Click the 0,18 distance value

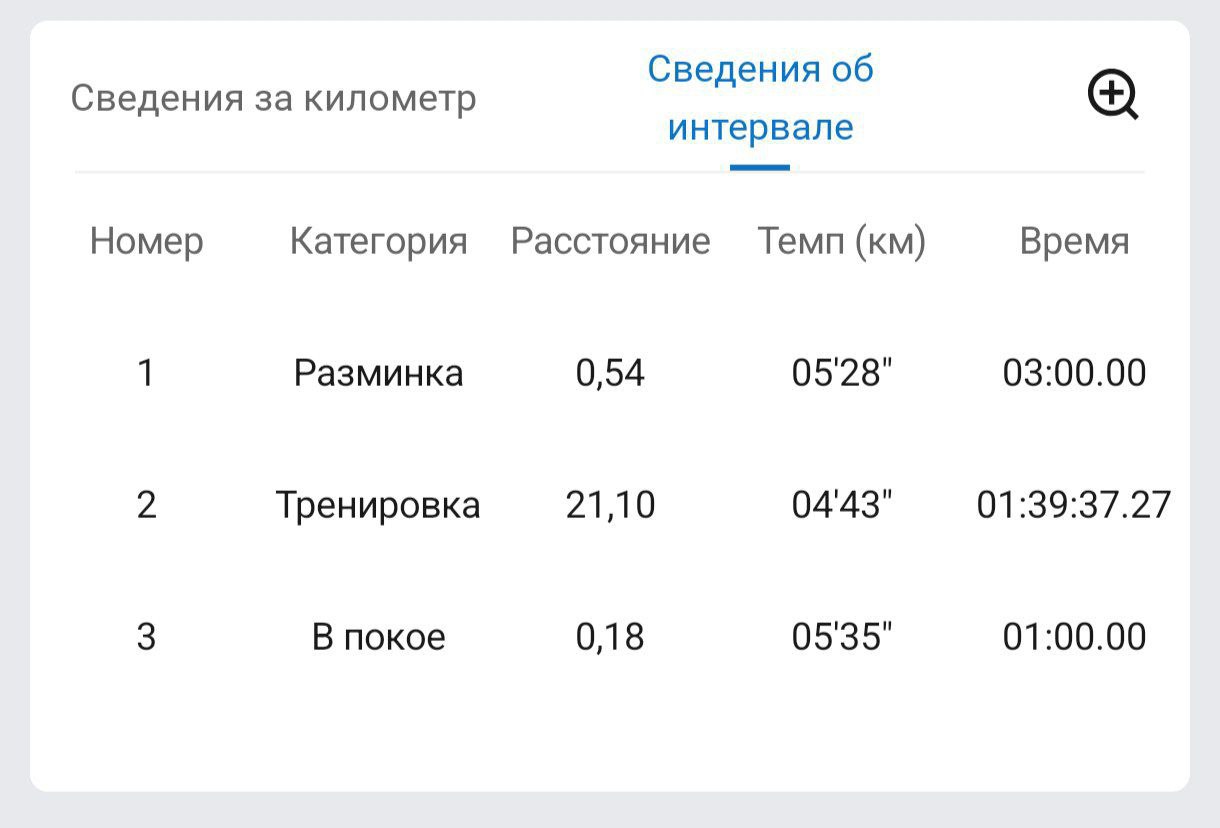click(x=610, y=637)
